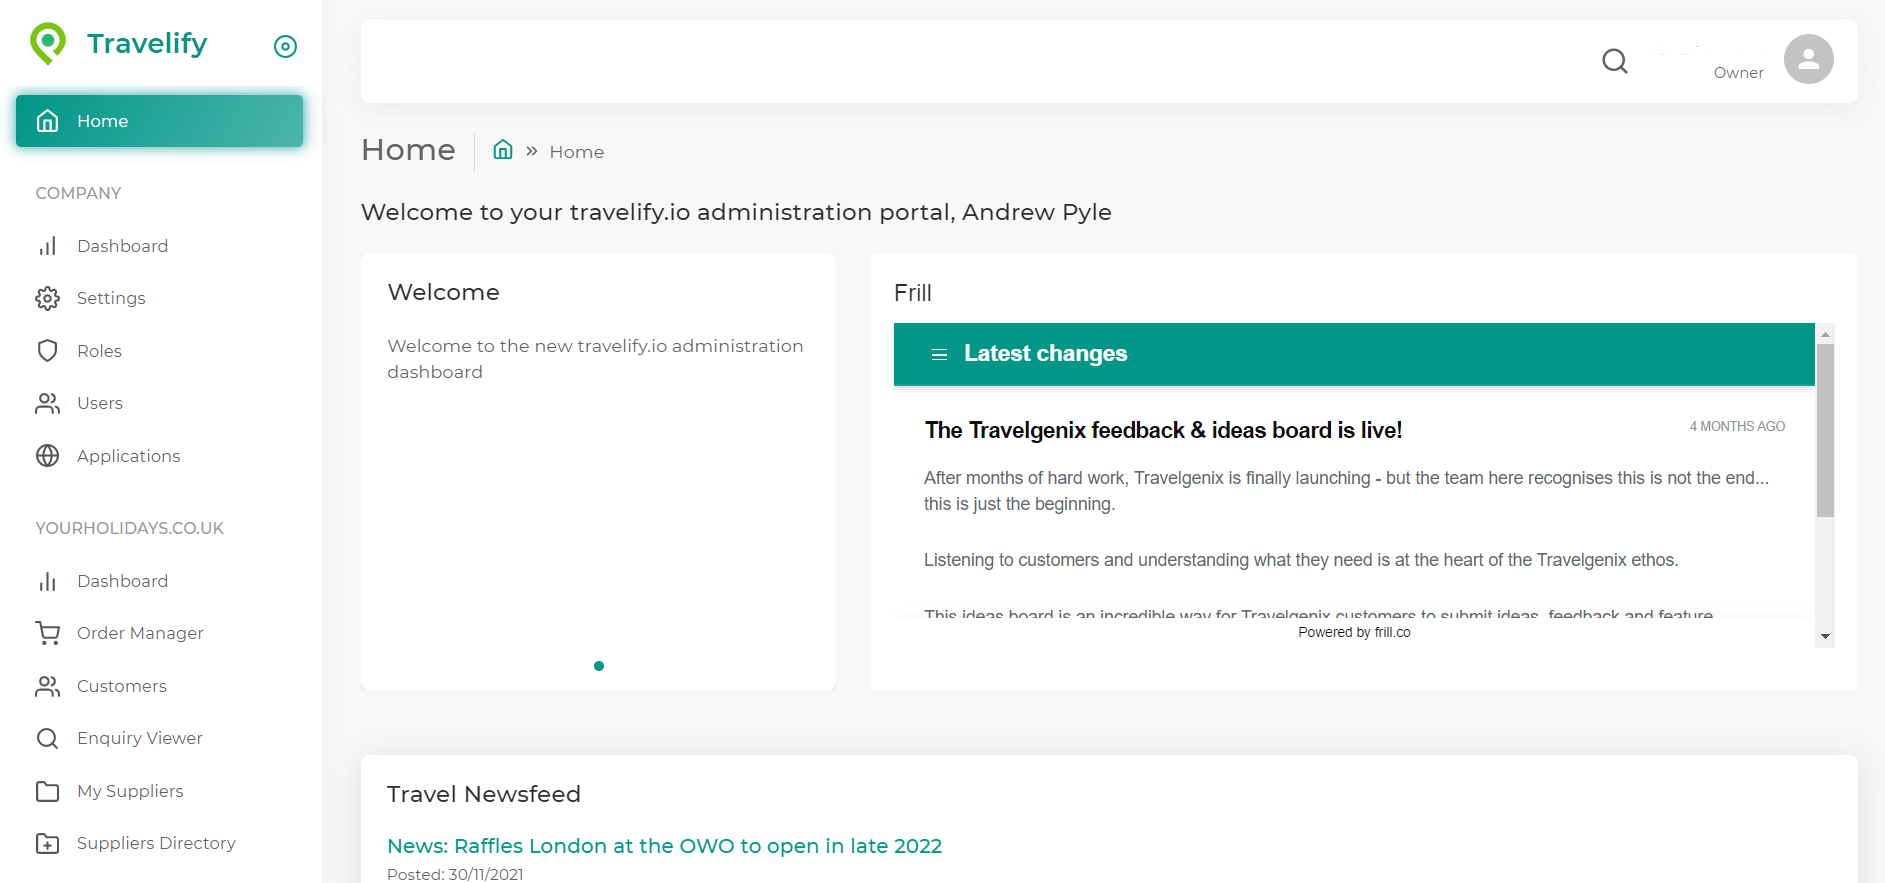Image resolution: width=1885 pixels, height=883 pixels.
Task: Click the search magnifier icon
Action: (1614, 61)
